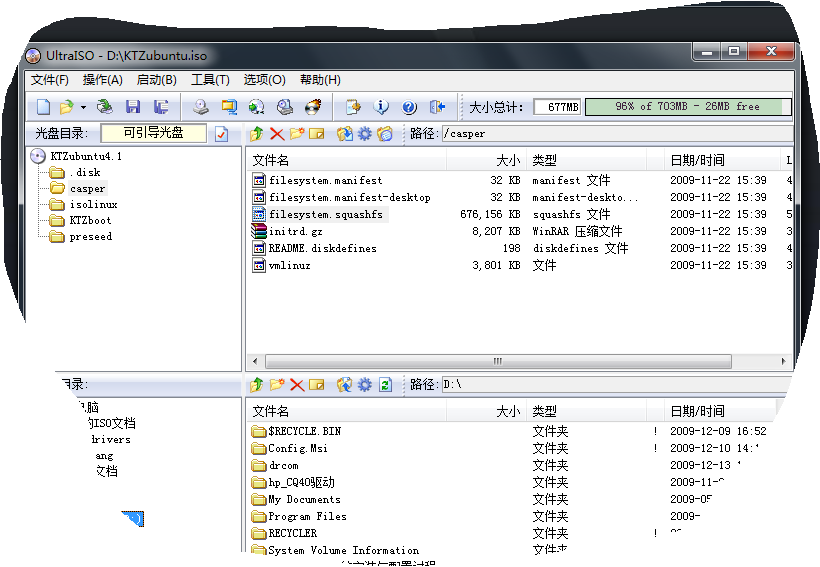Select KTZubuntu4.1 root tree node
The image size is (820, 567).
(x=86, y=156)
